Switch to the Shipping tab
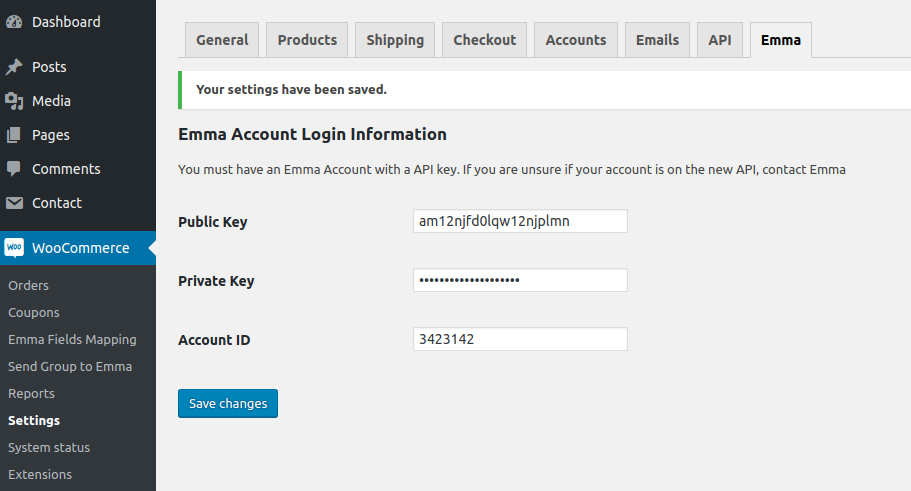The image size is (911, 491). pyautogui.click(x=395, y=40)
